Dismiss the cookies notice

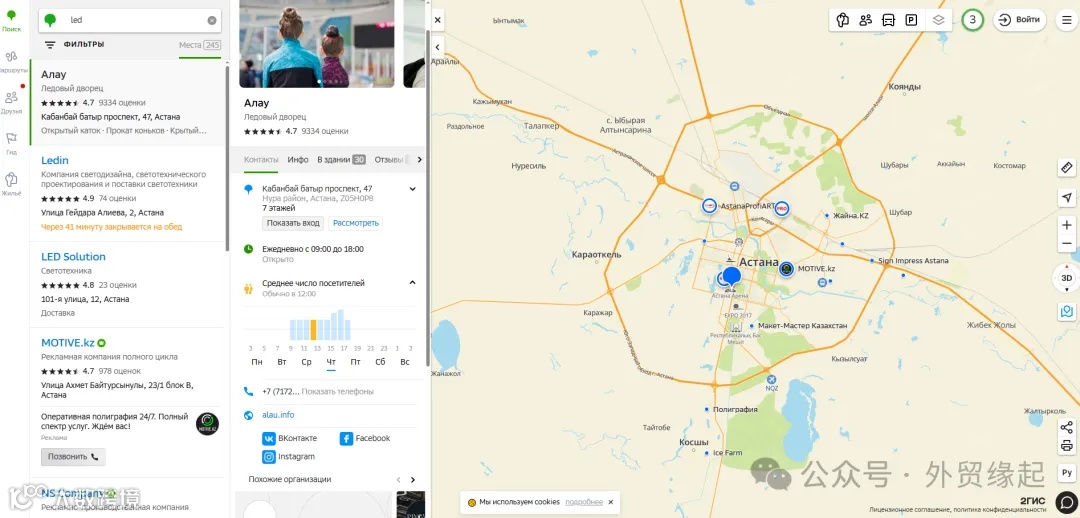pyautogui.click(x=610, y=502)
